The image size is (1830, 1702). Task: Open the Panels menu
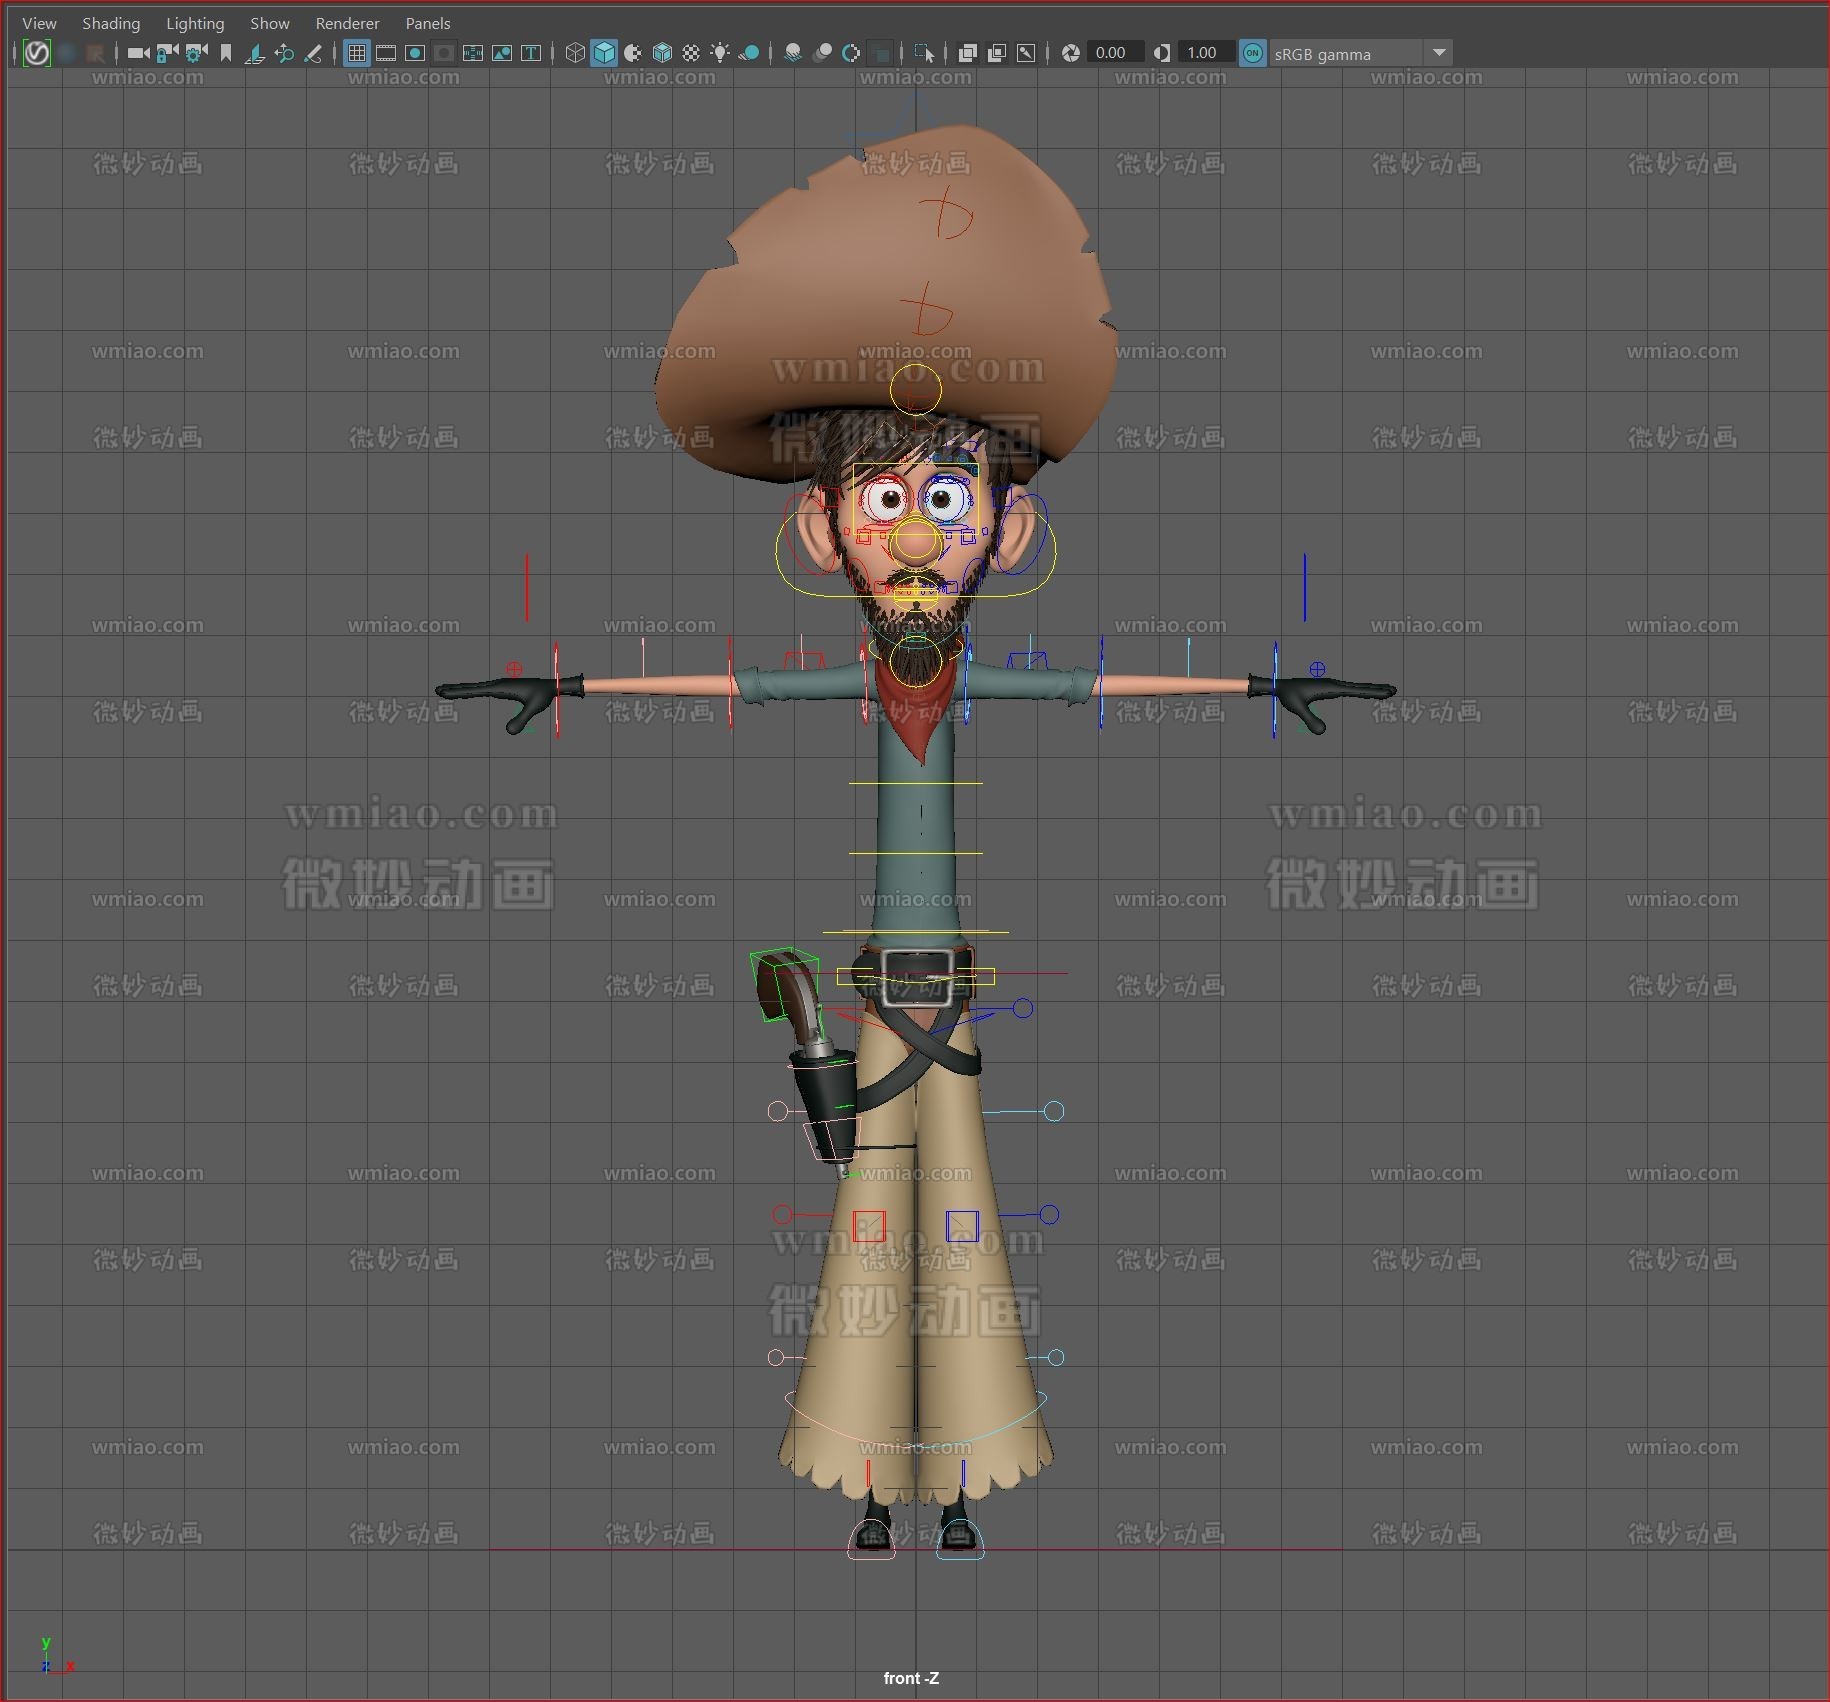pos(427,22)
